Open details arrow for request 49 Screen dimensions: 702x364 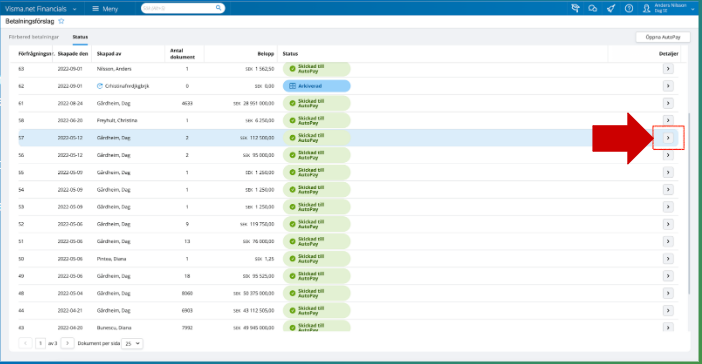[668, 276]
